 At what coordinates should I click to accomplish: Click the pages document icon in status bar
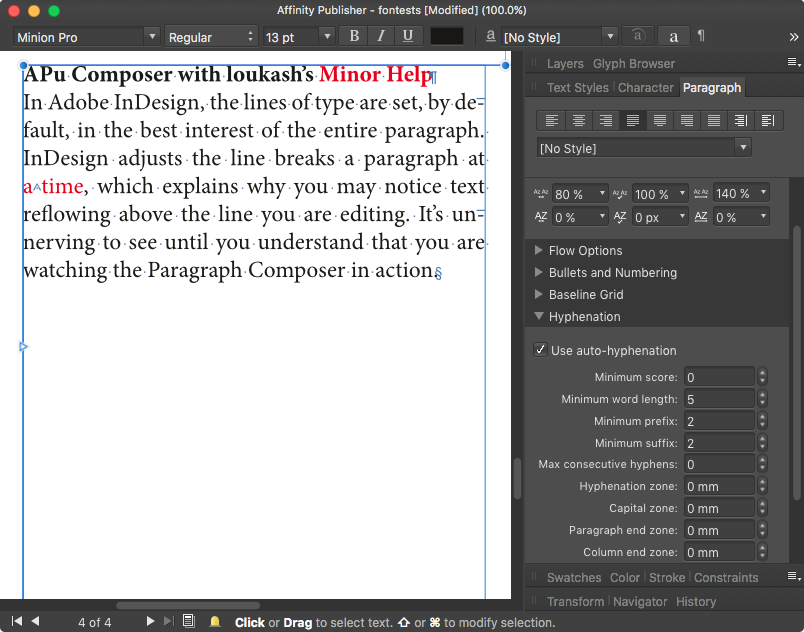[189, 621]
